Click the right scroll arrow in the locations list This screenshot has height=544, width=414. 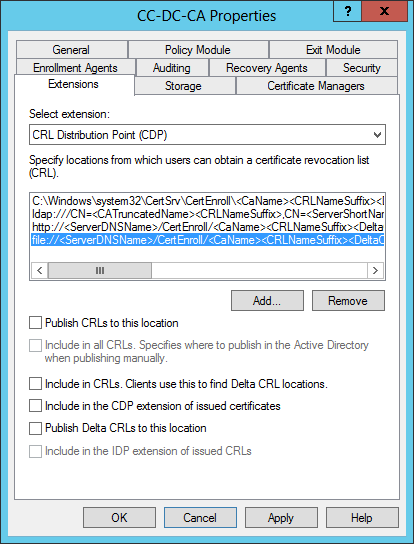pos(375,270)
